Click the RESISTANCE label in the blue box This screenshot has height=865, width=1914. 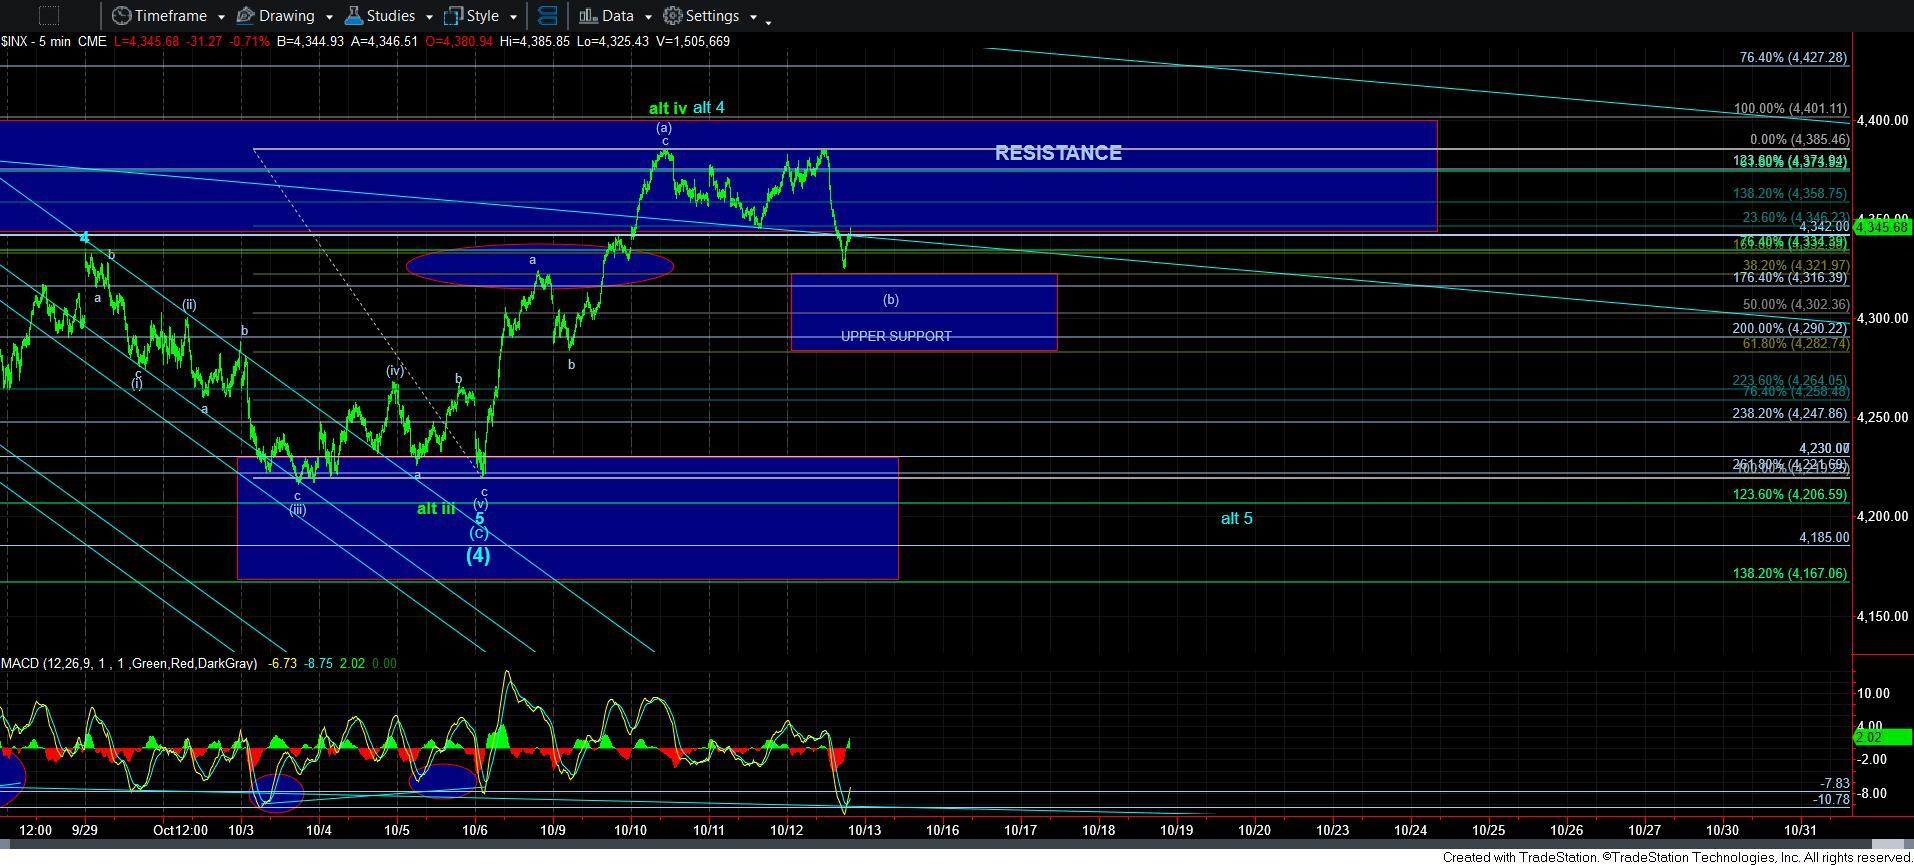point(1058,153)
